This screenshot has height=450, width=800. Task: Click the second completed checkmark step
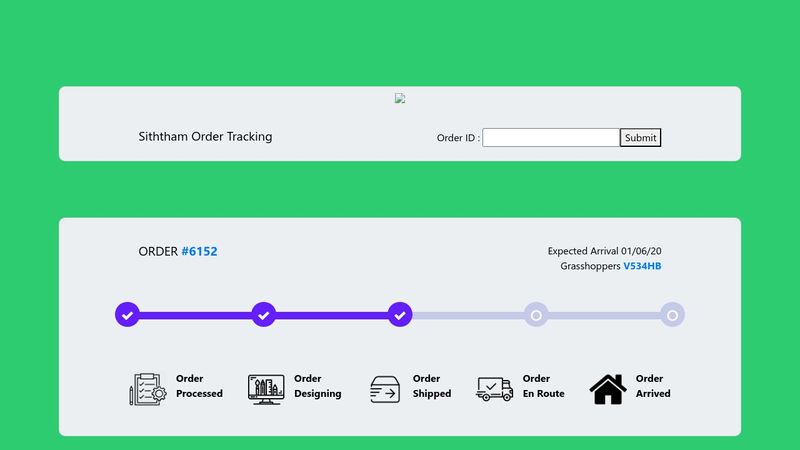pos(263,315)
